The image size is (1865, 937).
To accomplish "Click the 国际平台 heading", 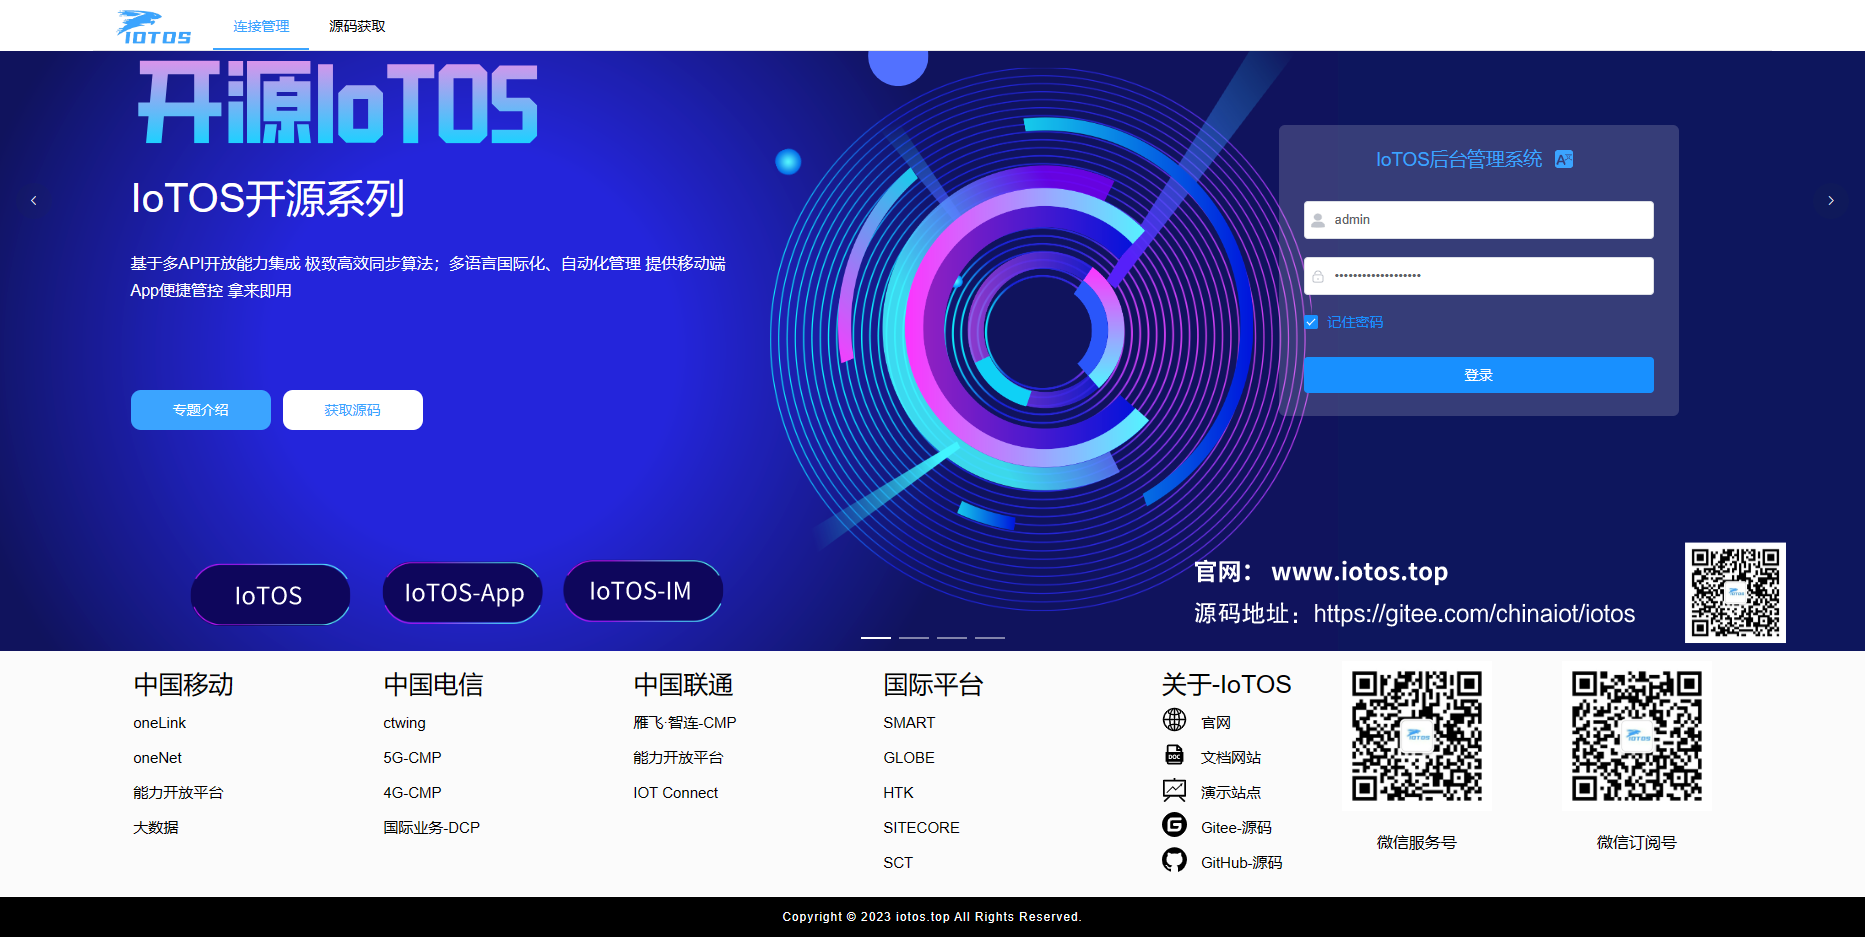I will 933,685.
